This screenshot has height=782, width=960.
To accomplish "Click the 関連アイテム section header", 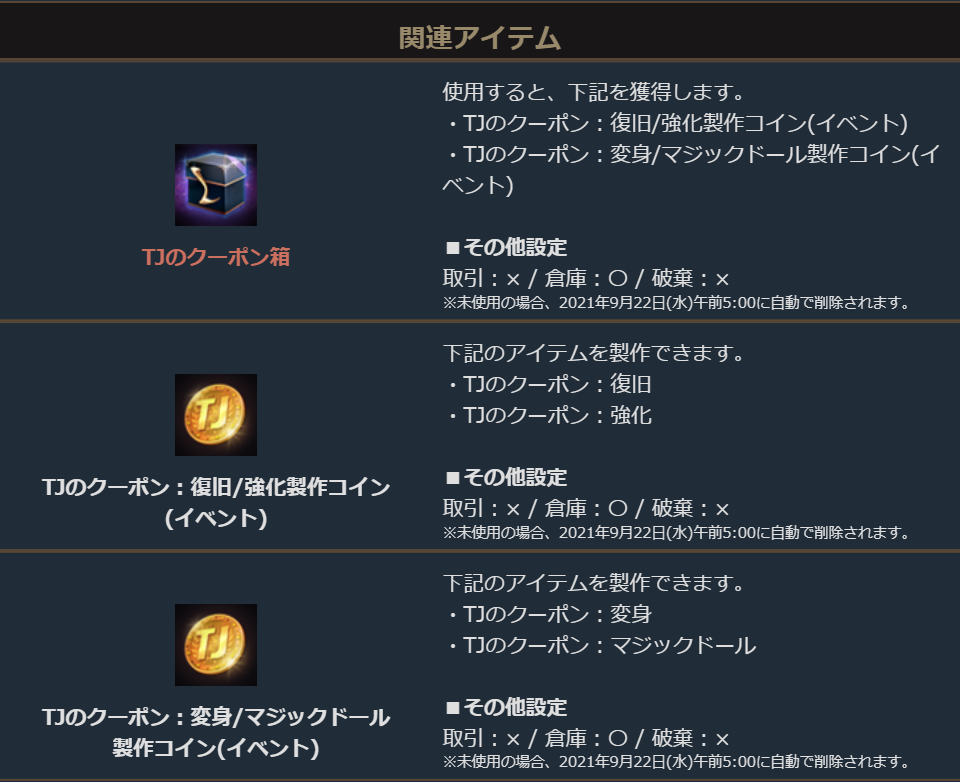I will click(480, 38).
